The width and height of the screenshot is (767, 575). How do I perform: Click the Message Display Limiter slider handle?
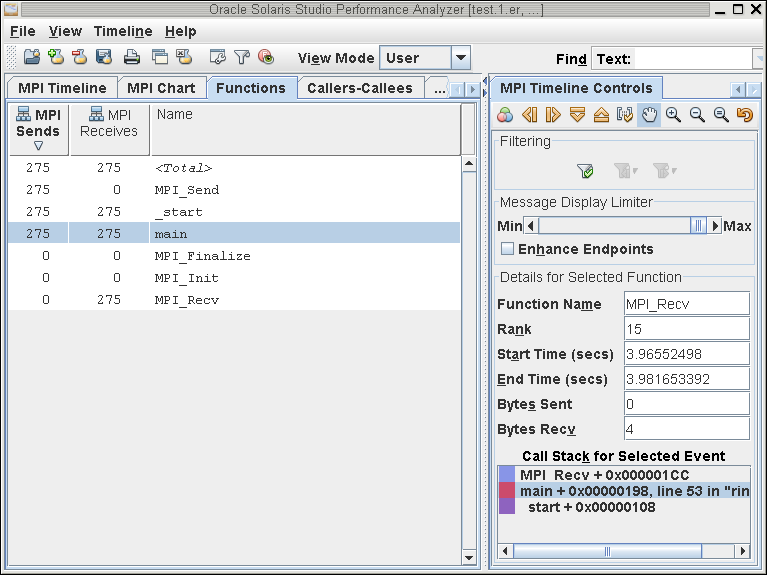click(698, 226)
